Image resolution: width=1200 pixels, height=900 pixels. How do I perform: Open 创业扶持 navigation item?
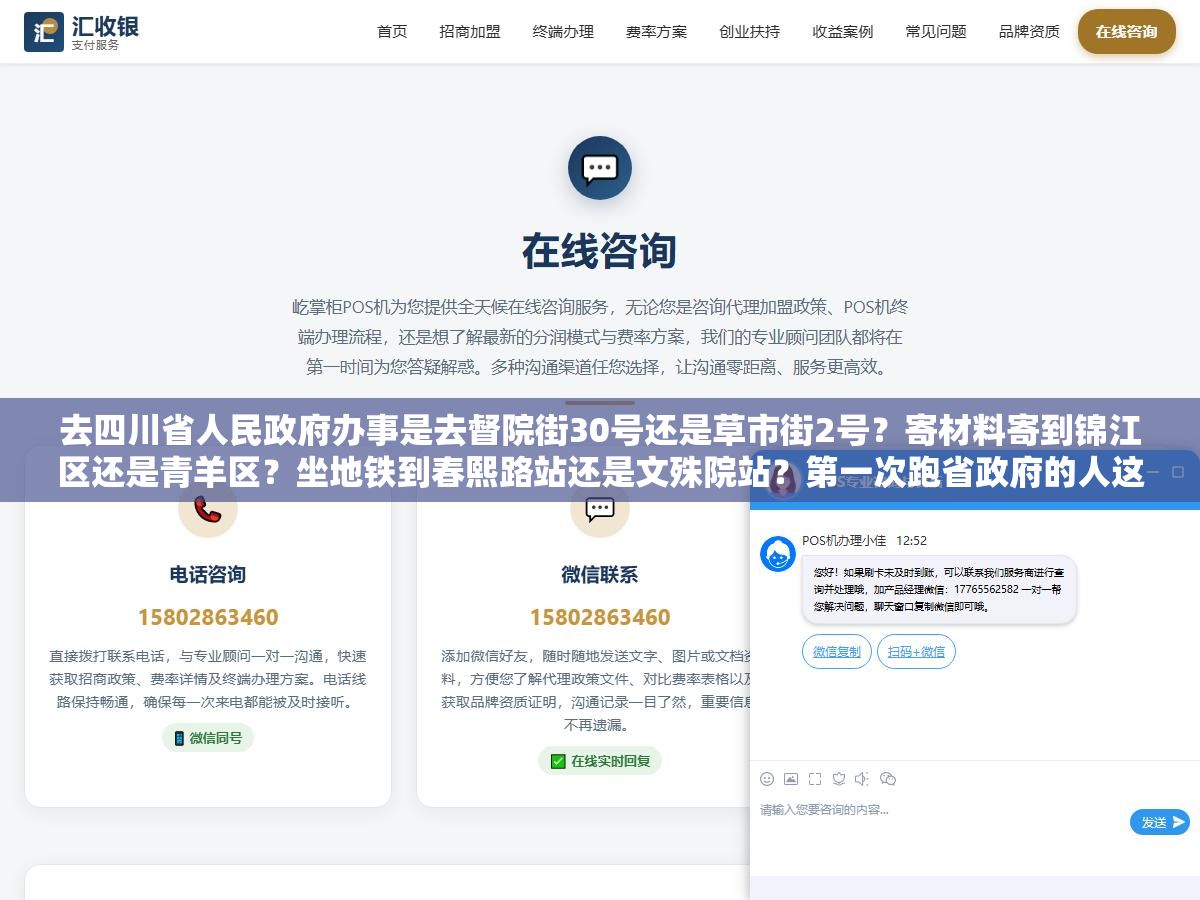(x=750, y=32)
